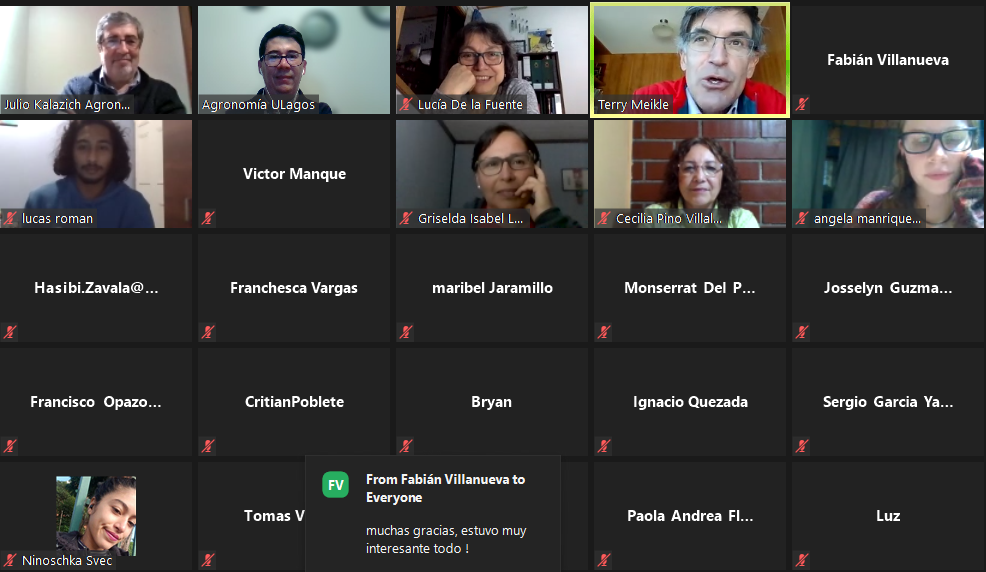Screen dimensions: 986x572
Task: Click the muted microphone icon on Fabián Villanueva's tile
Action: tap(802, 104)
